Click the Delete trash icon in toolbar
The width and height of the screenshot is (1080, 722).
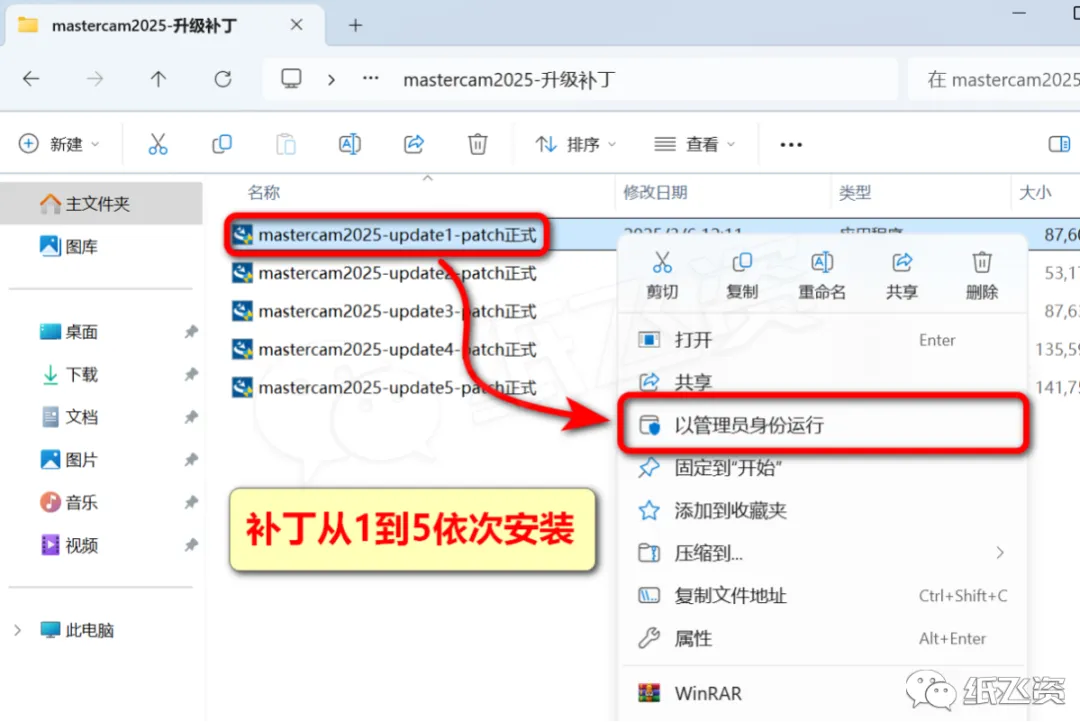(477, 144)
